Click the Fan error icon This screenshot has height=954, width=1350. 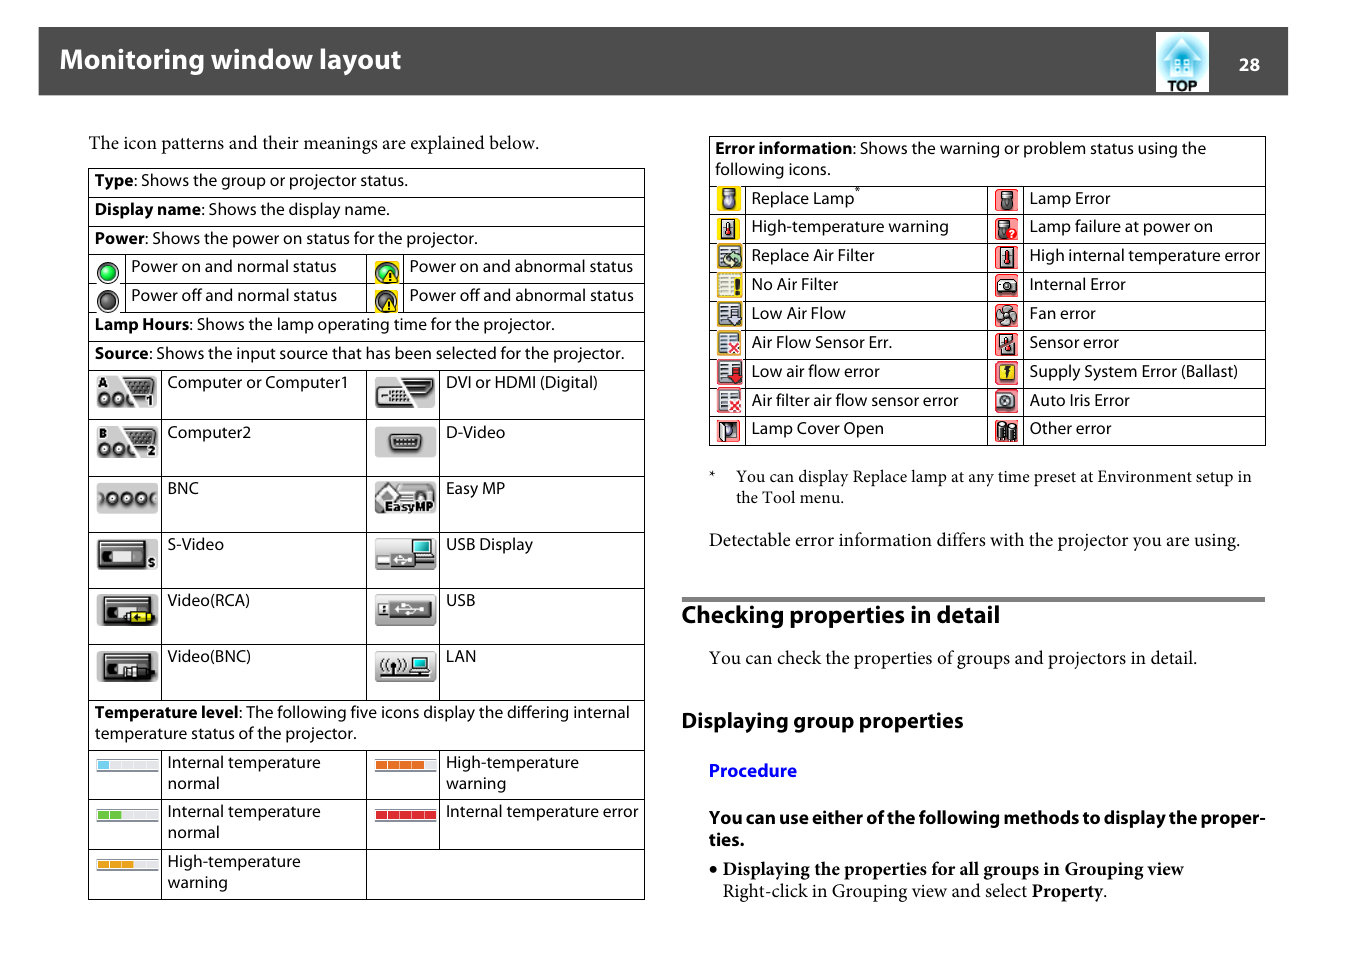[1007, 315]
